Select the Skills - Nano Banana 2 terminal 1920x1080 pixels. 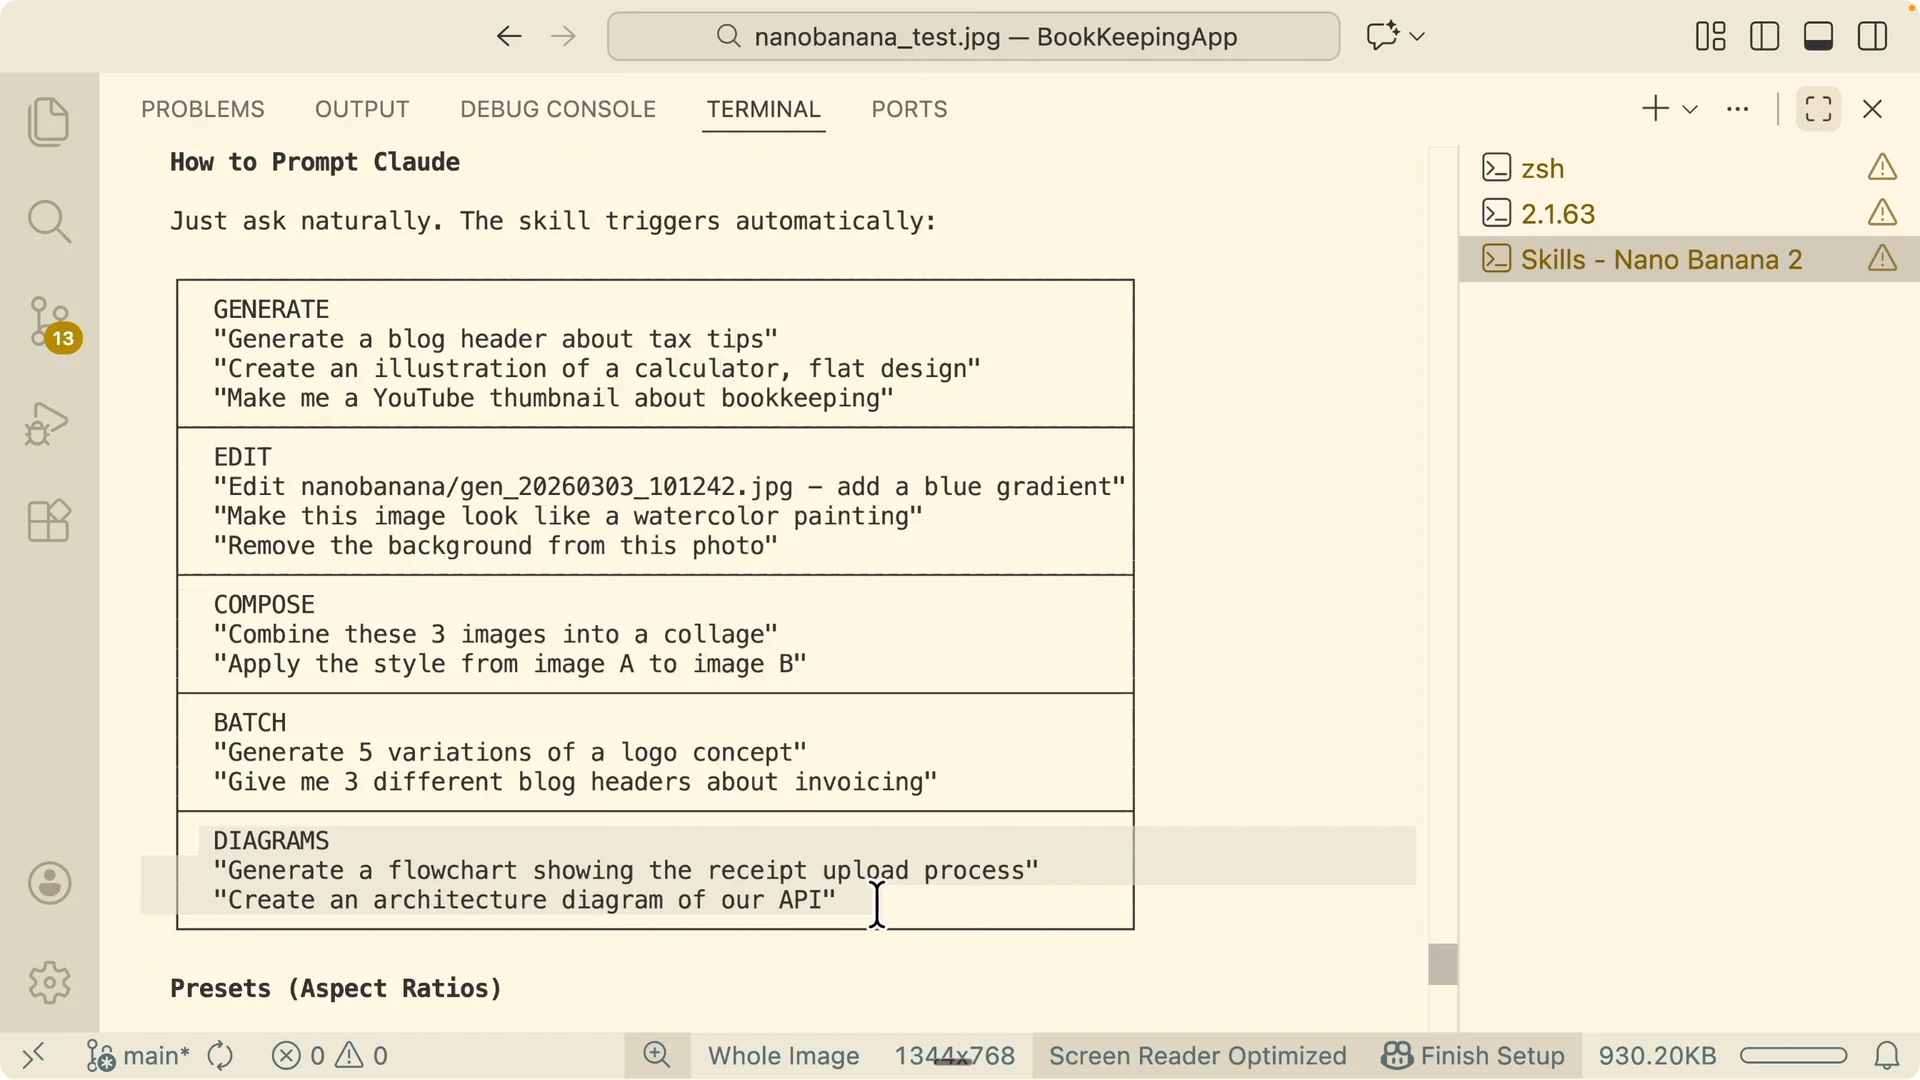click(x=1690, y=260)
